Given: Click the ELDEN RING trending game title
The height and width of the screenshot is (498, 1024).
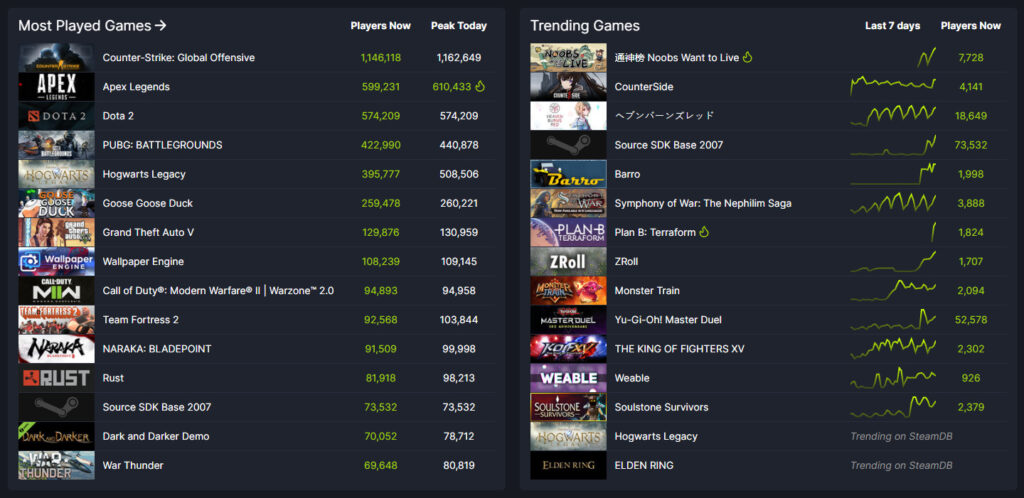Looking at the screenshot, I should [x=643, y=465].
